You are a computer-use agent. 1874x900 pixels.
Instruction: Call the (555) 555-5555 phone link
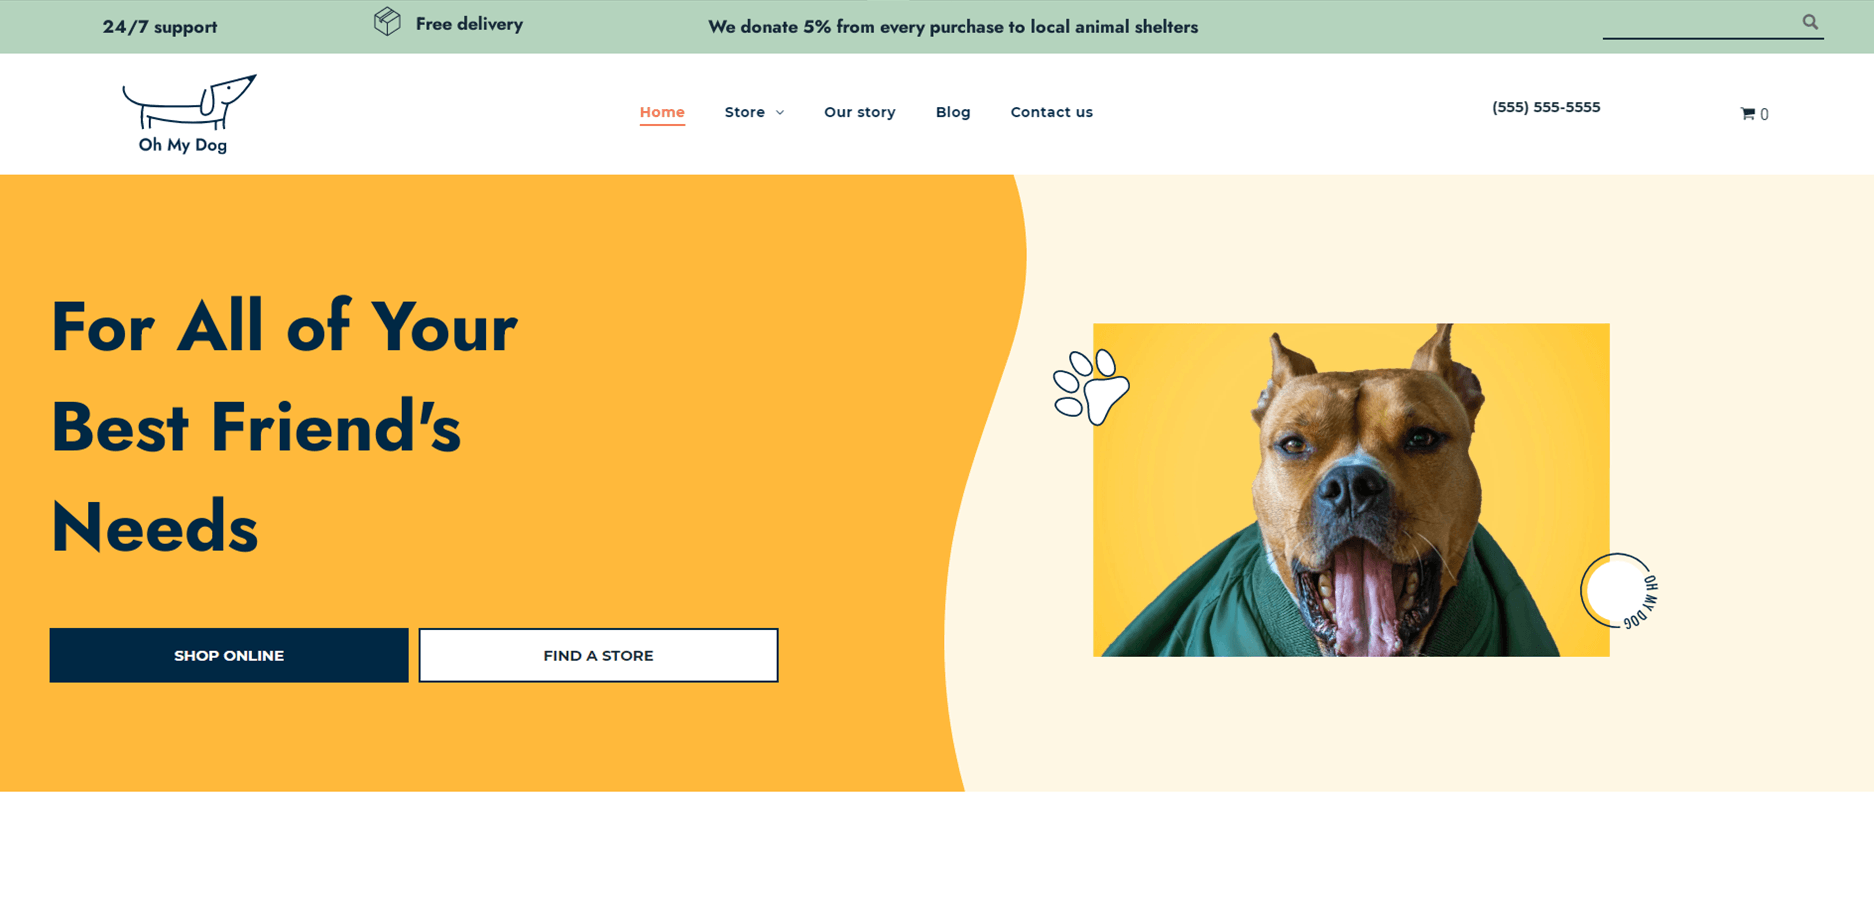point(1546,107)
